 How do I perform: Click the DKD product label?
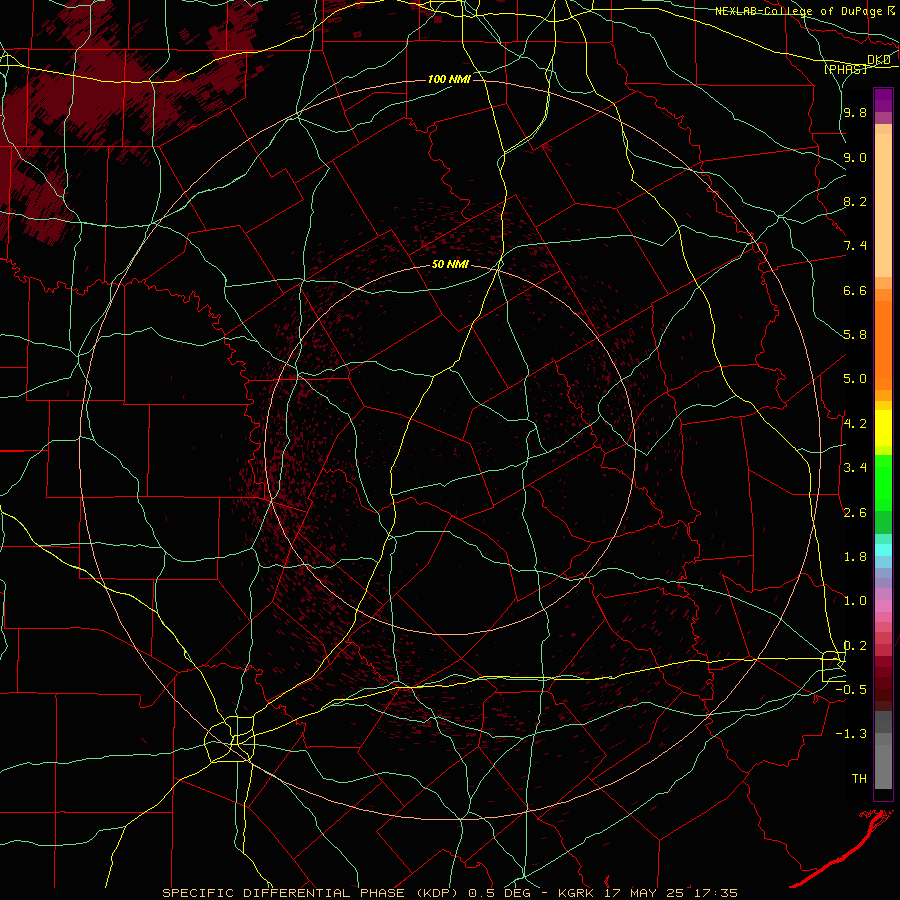pyautogui.click(x=879, y=60)
